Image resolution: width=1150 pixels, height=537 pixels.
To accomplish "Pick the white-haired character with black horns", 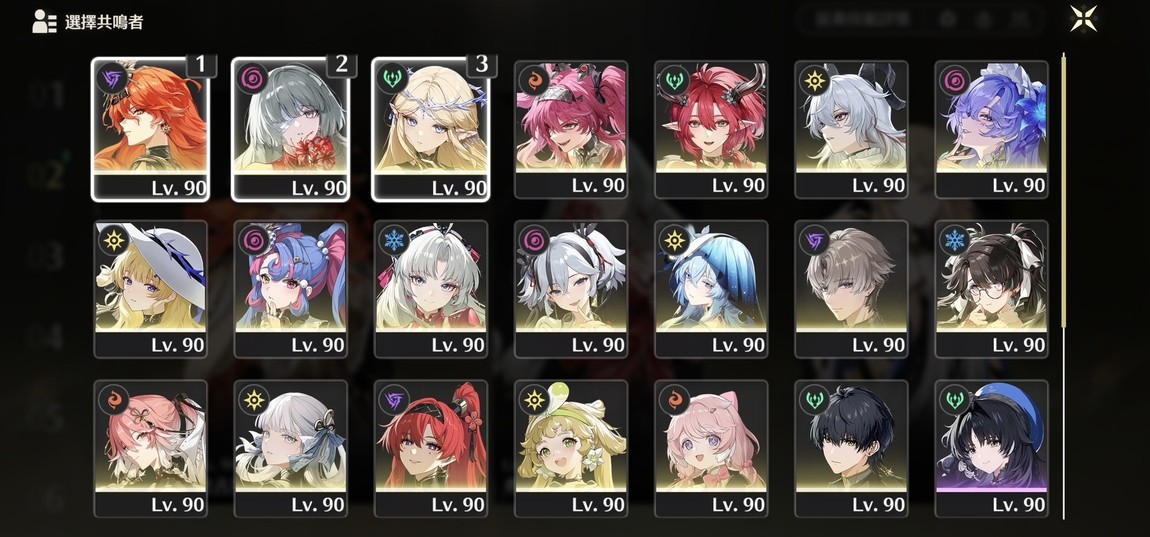I will click(851, 130).
